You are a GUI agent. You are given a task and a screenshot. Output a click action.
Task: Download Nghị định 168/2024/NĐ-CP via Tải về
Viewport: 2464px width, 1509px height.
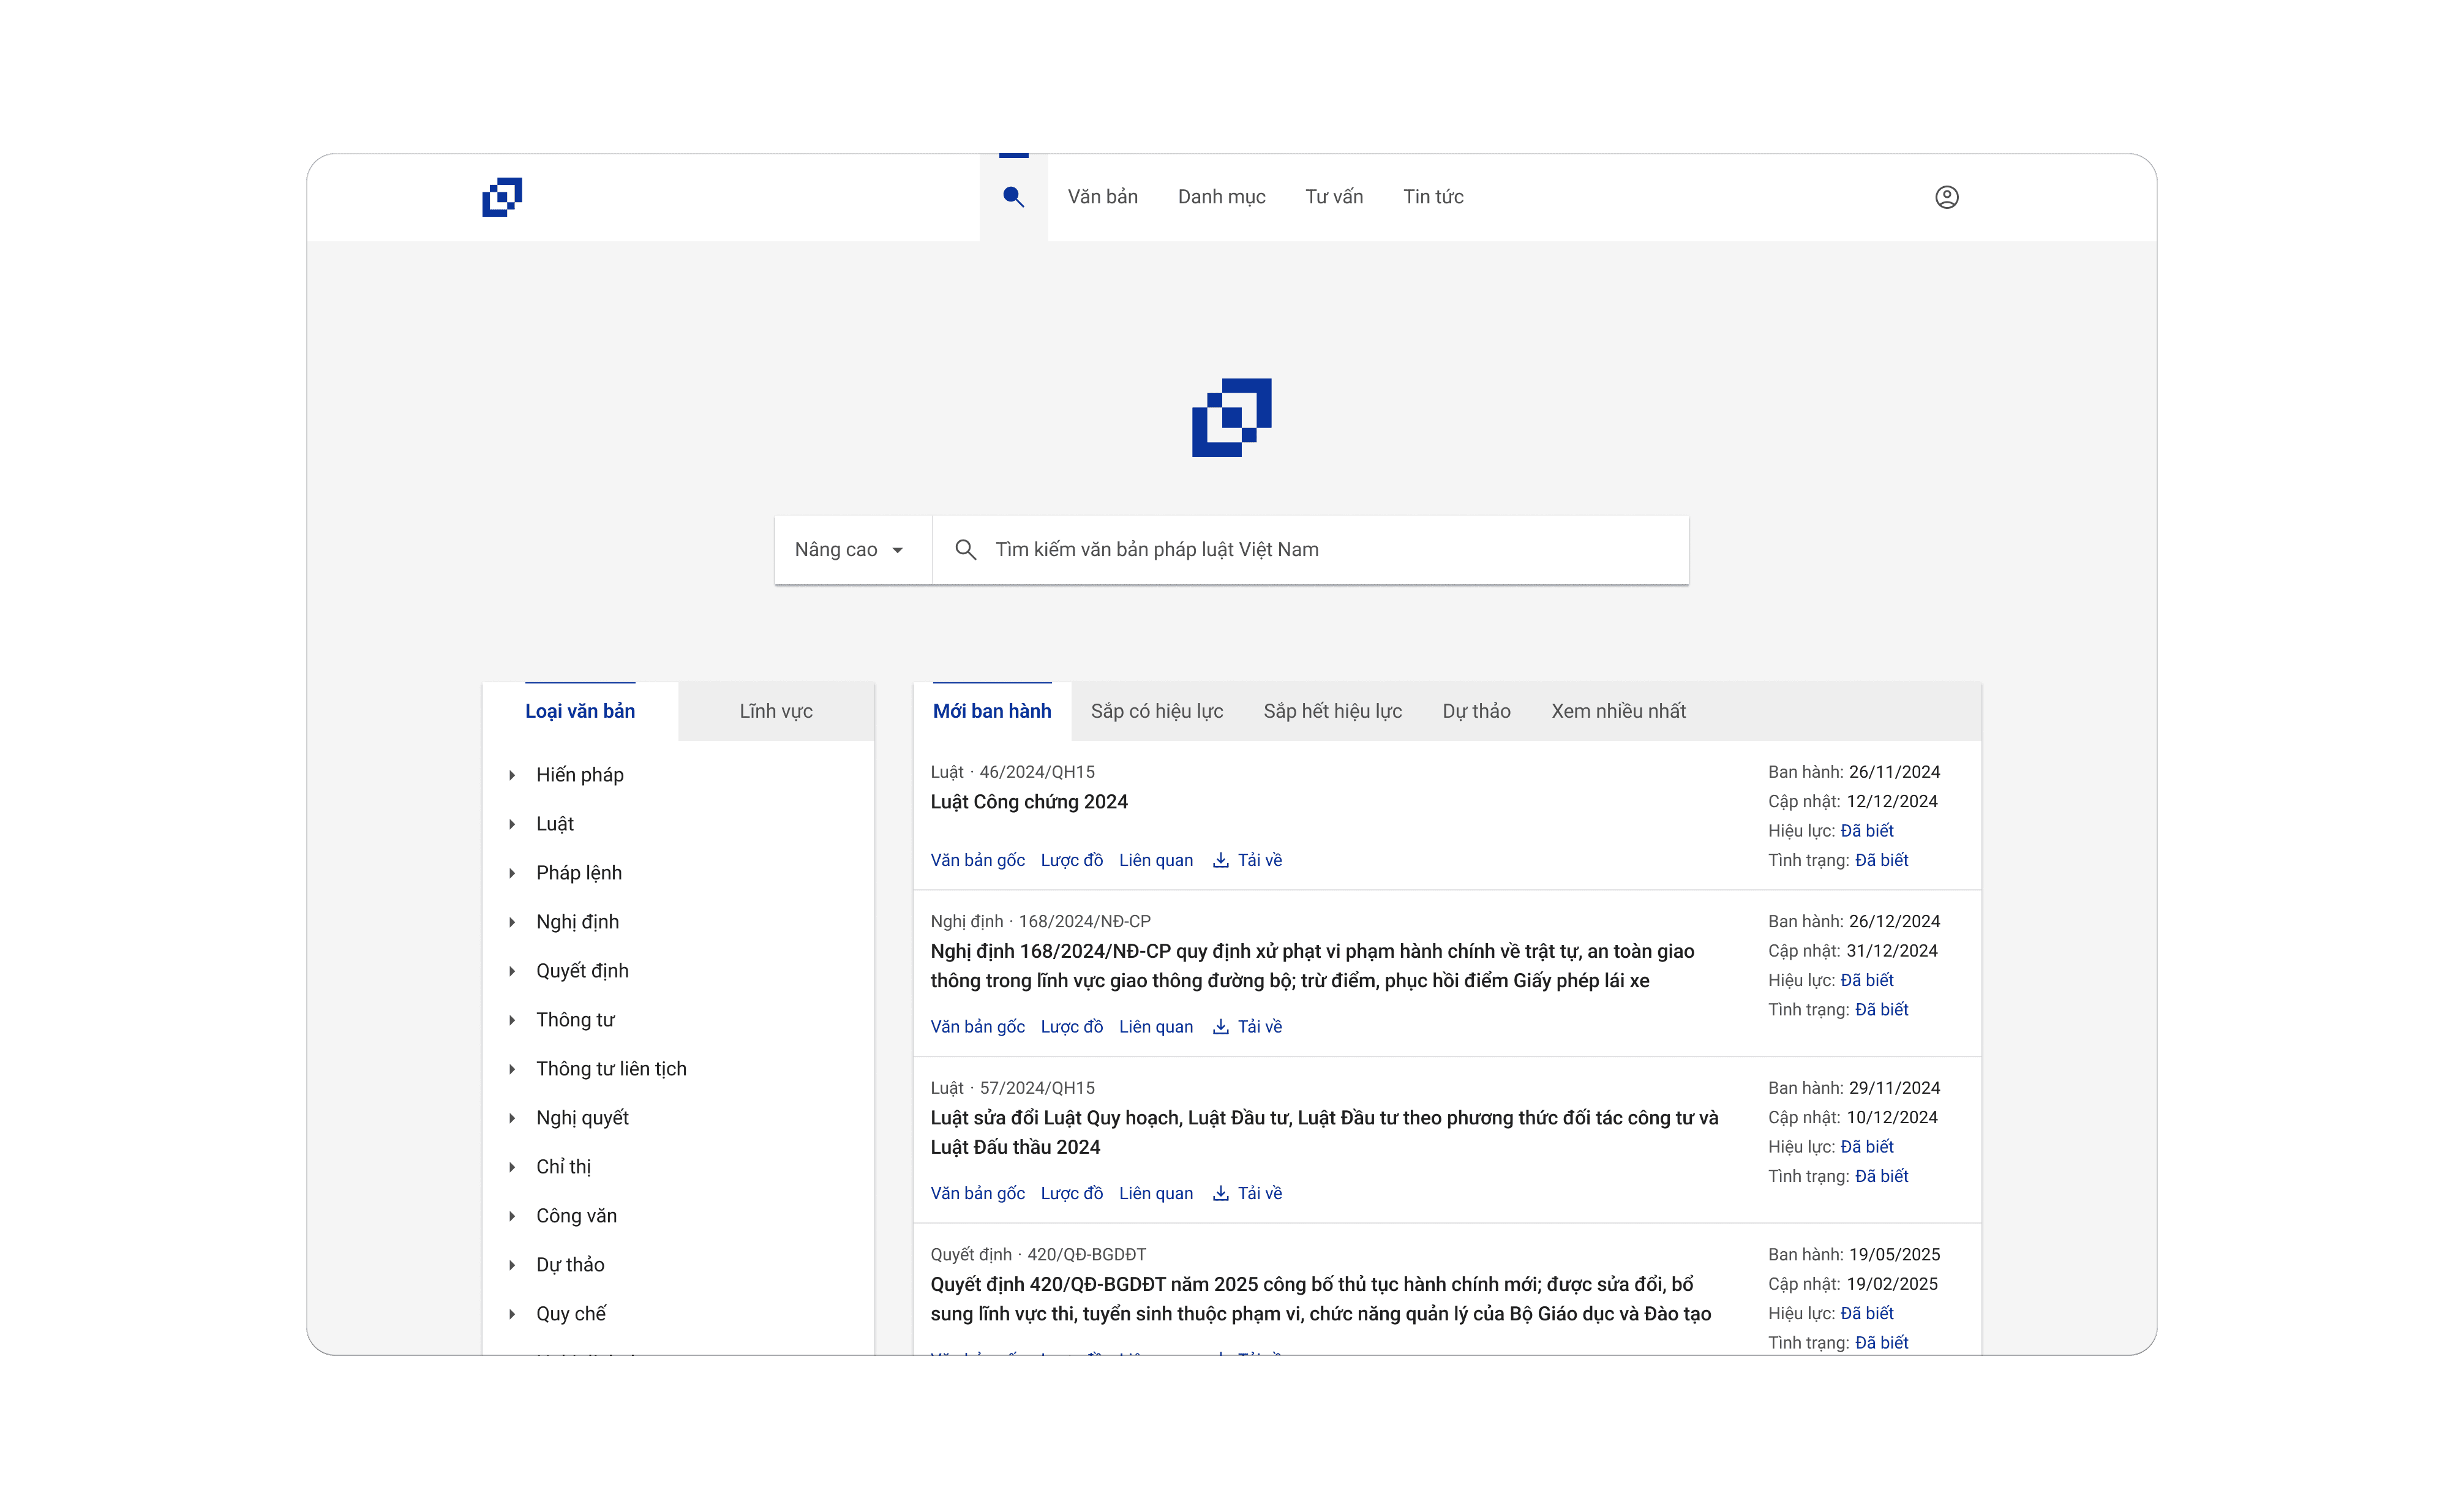click(1248, 1027)
